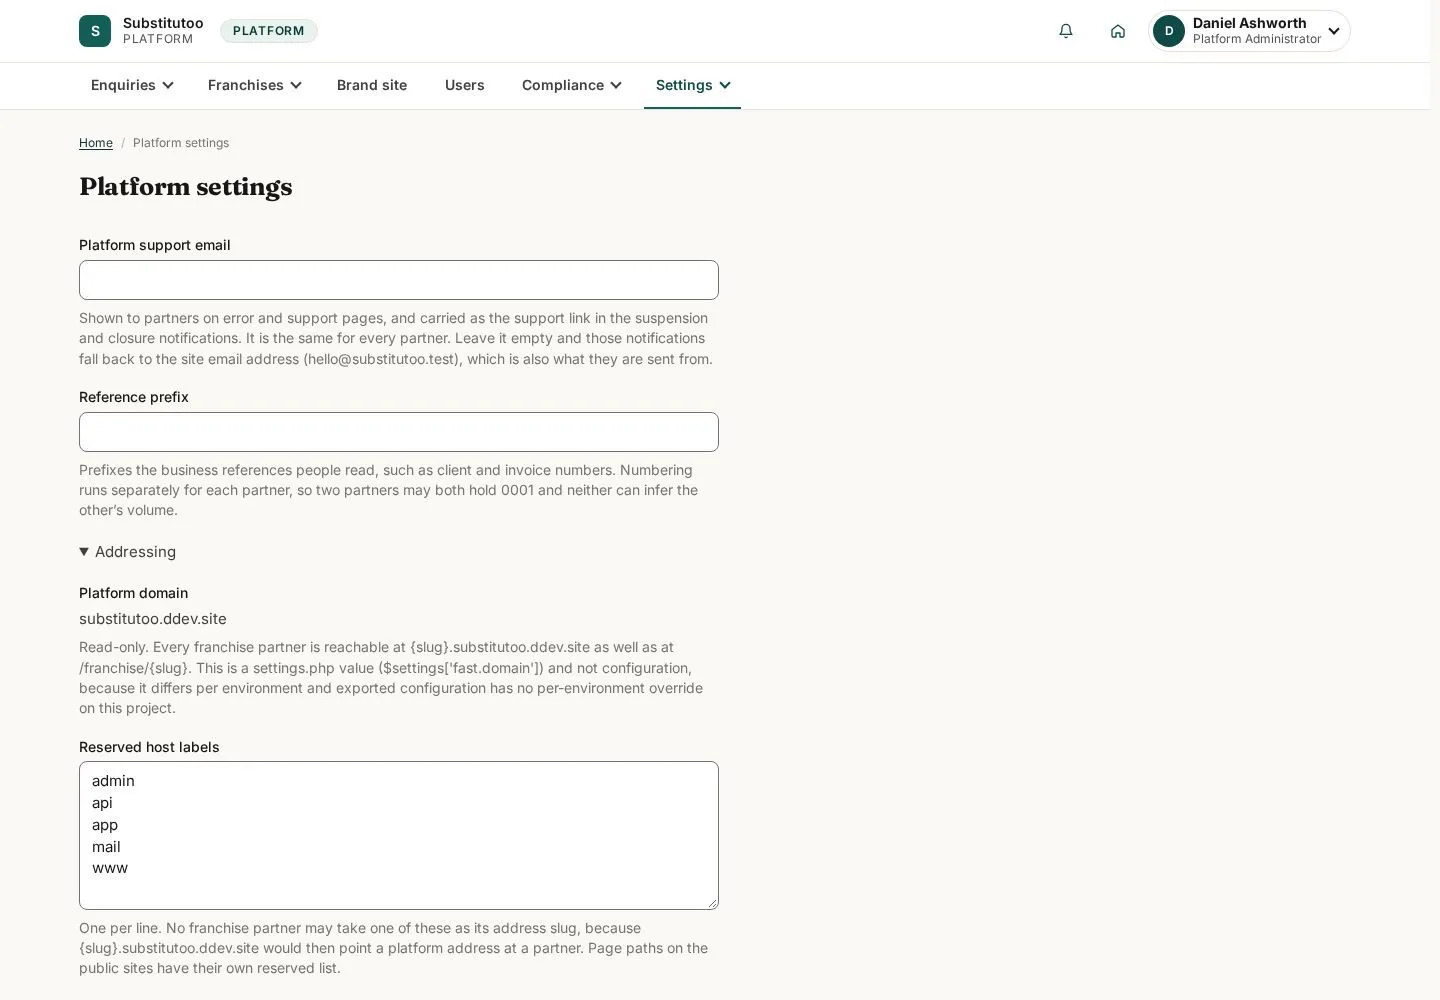This screenshot has height=1000, width=1440.
Task: Open the notifications bell
Action: (1066, 31)
